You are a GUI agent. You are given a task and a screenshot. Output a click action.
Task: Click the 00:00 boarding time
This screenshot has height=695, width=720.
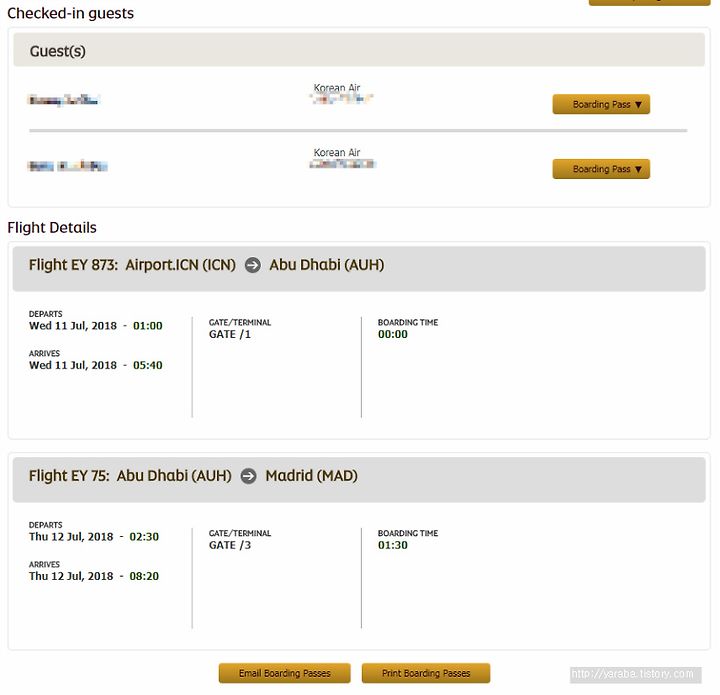pos(393,334)
